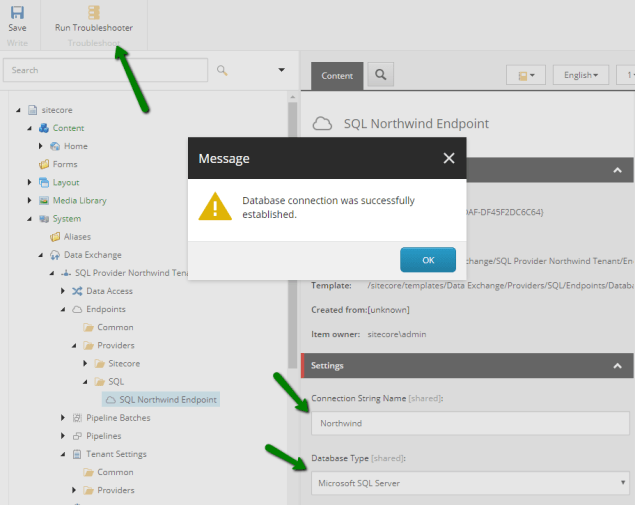Viewport: 635px width, 505px height.
Task: Open the Database Type dropdown
Action: click(x=468, y=483)
